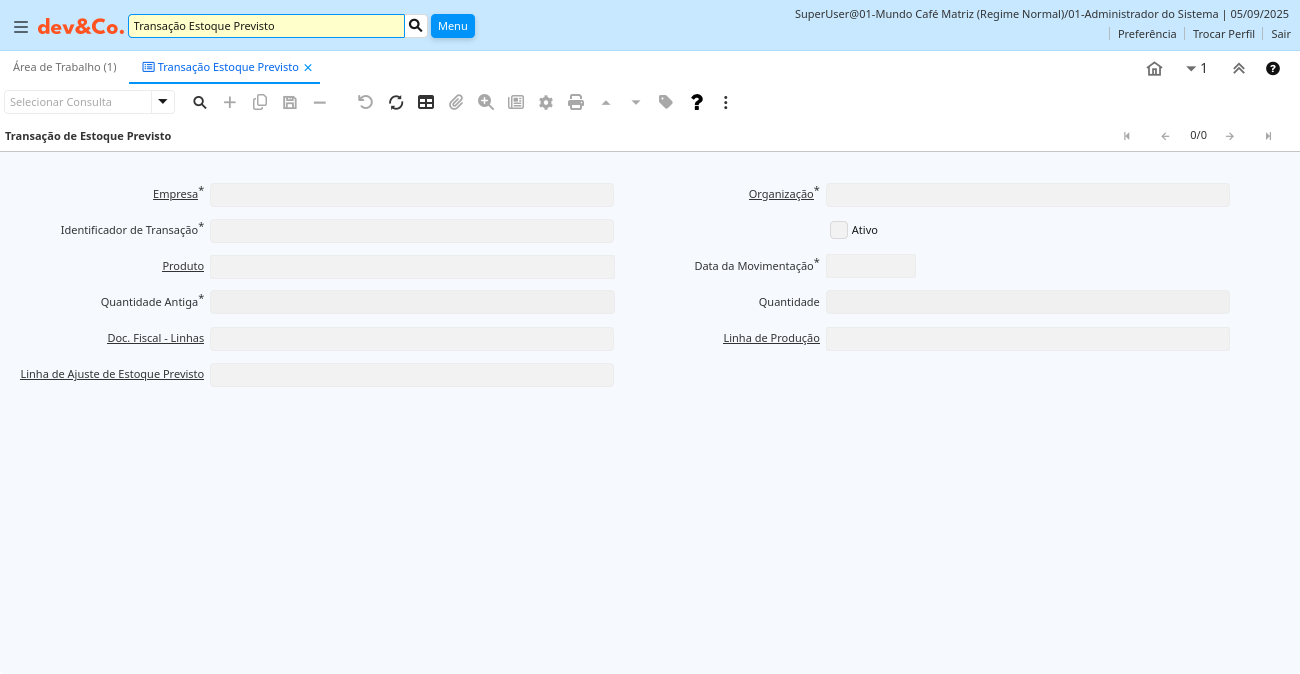The height and width of the screenshot is (674, 1300).
Task: Open the dropdown arrow next to number 1
Action: (1191, 68)
